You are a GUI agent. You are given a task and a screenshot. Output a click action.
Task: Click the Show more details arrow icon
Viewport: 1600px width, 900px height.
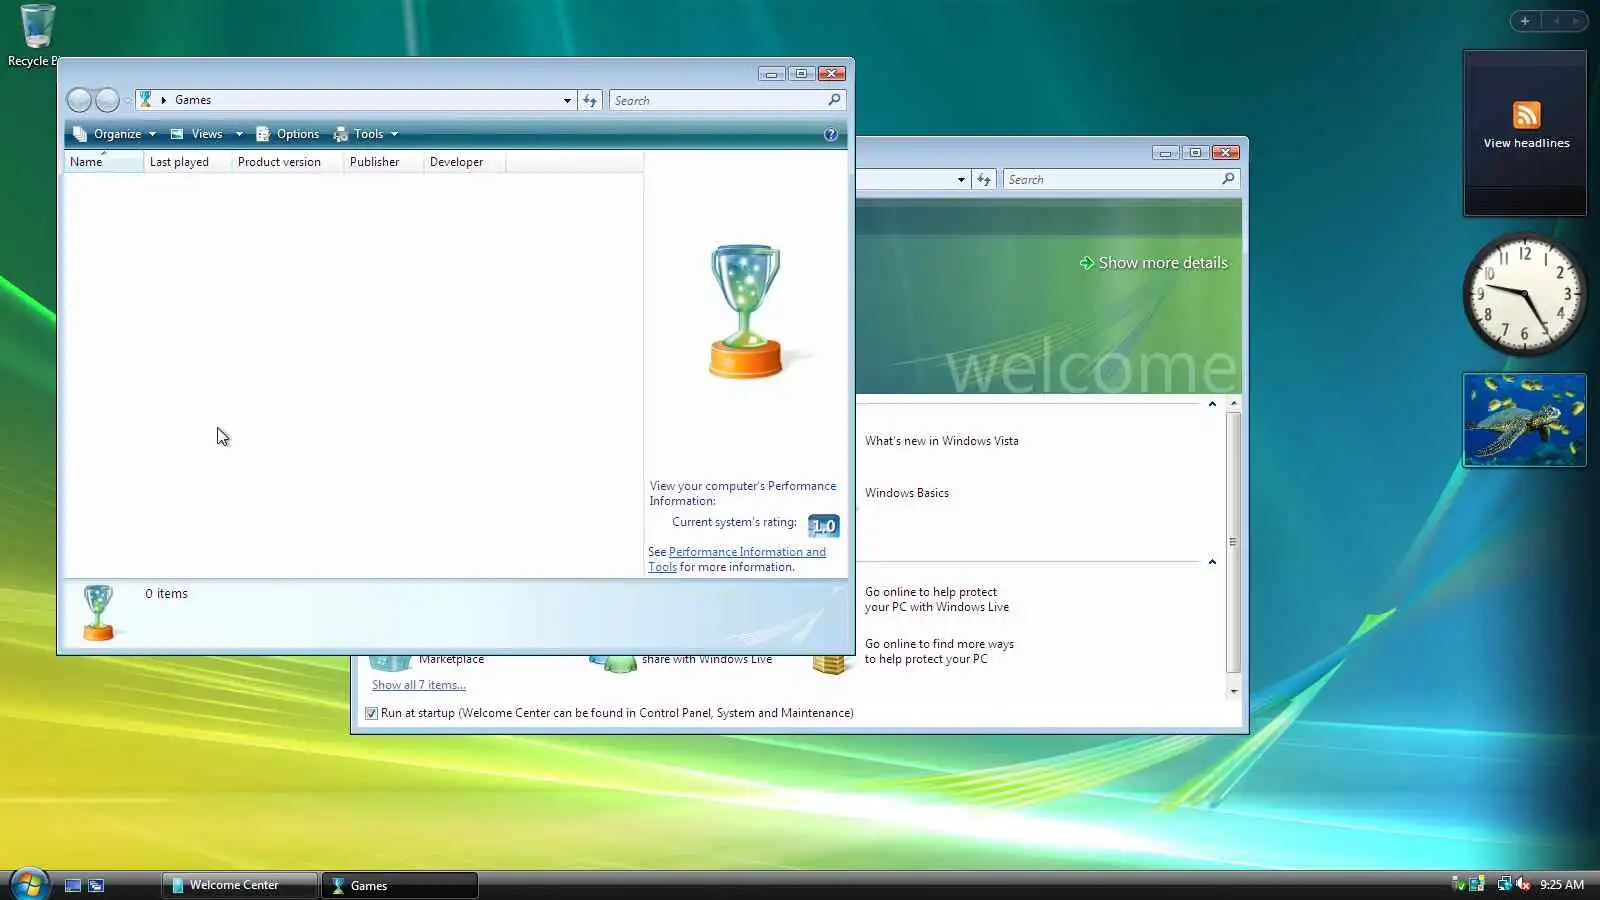click(x=1086, y=263)
